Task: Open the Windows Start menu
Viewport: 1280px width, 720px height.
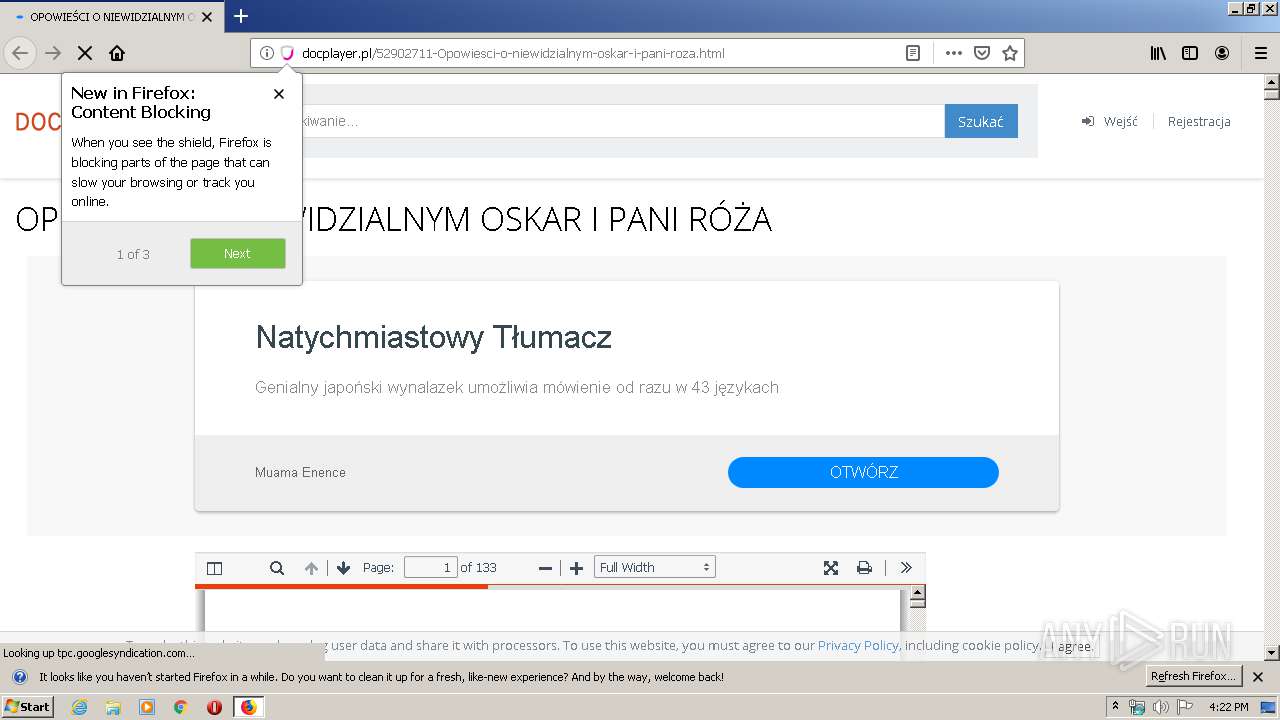Action: 27,707
